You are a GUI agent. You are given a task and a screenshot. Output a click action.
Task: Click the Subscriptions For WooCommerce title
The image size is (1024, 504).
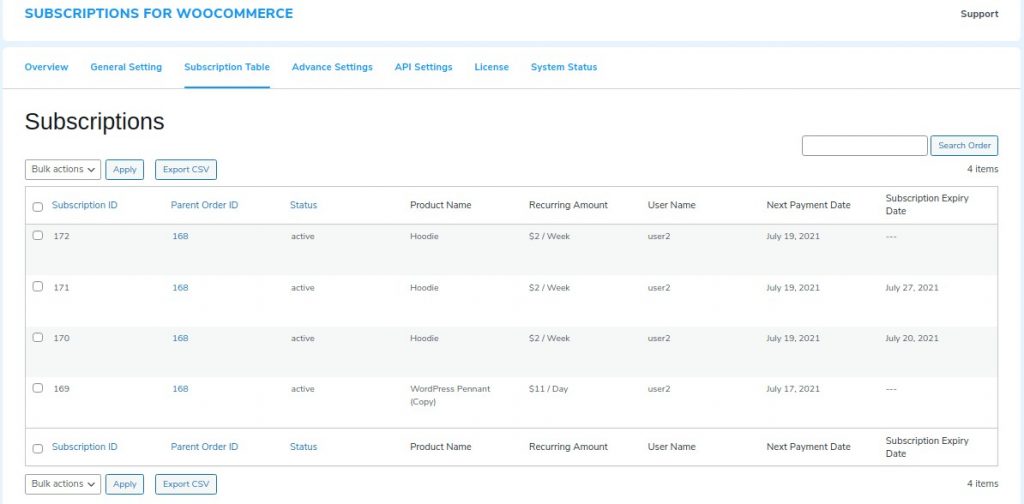tap(159, 13)
